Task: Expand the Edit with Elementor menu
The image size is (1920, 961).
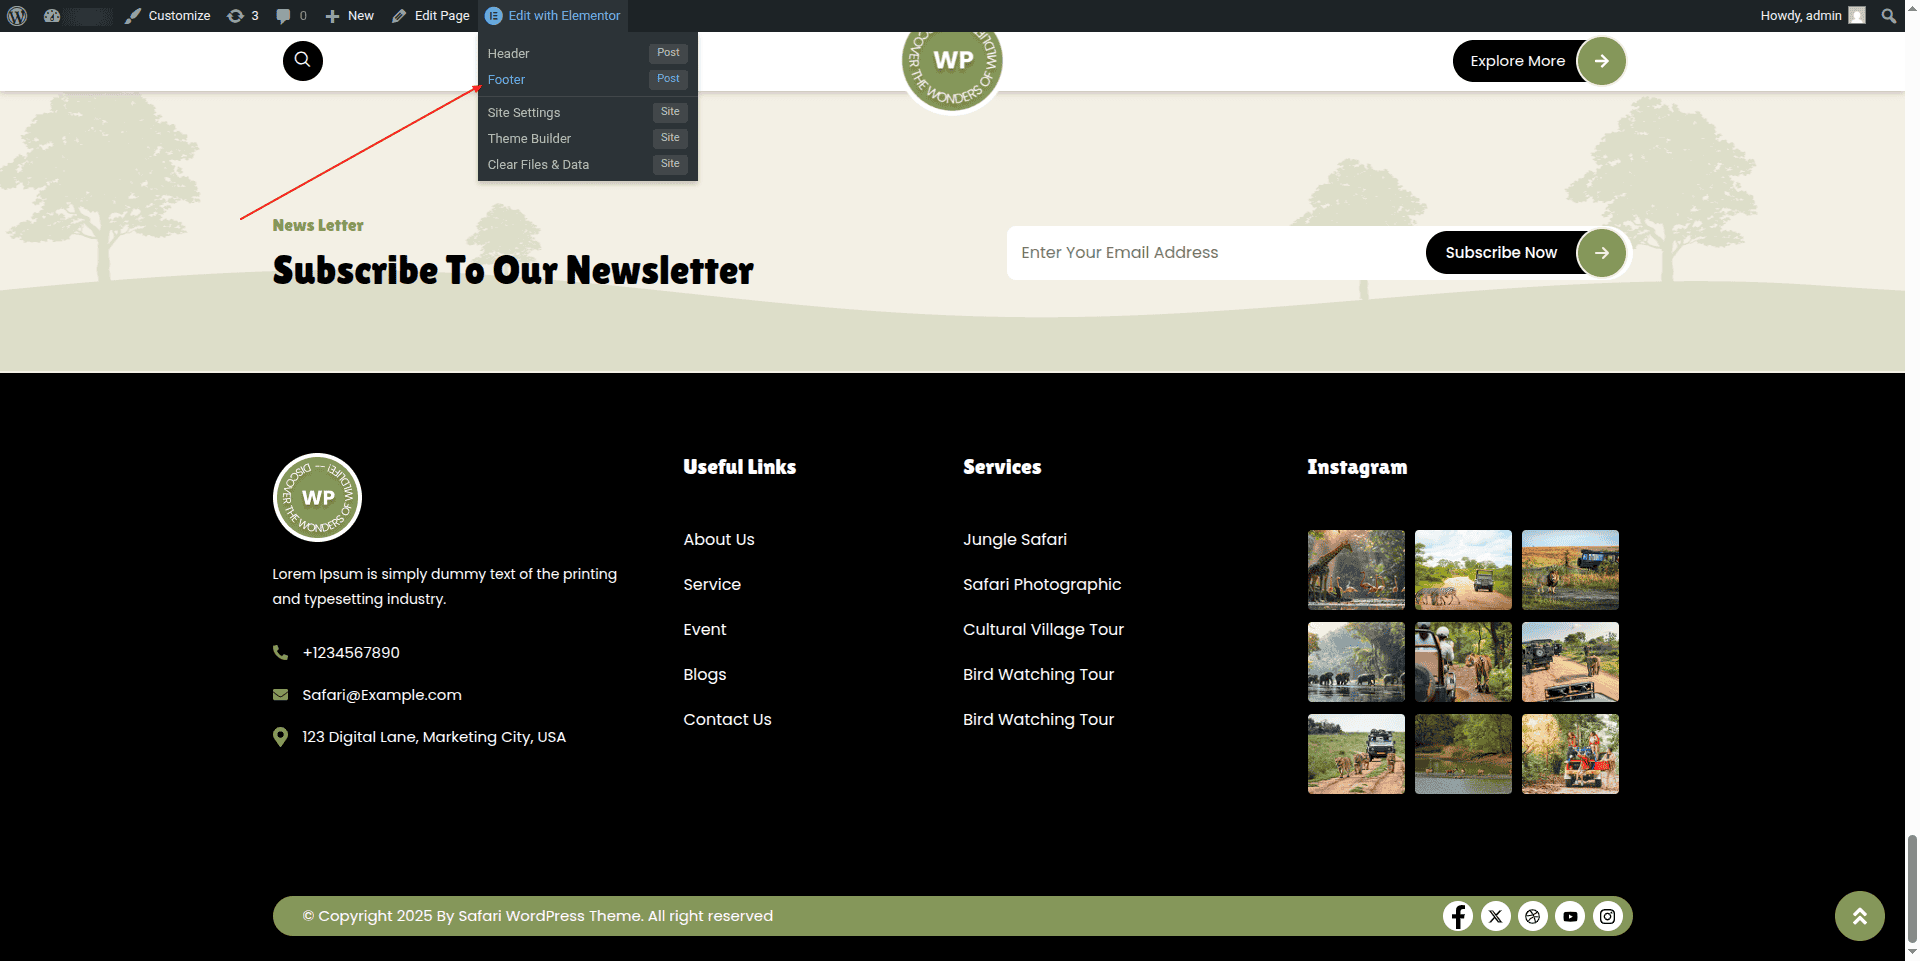Action: [554, 16]
